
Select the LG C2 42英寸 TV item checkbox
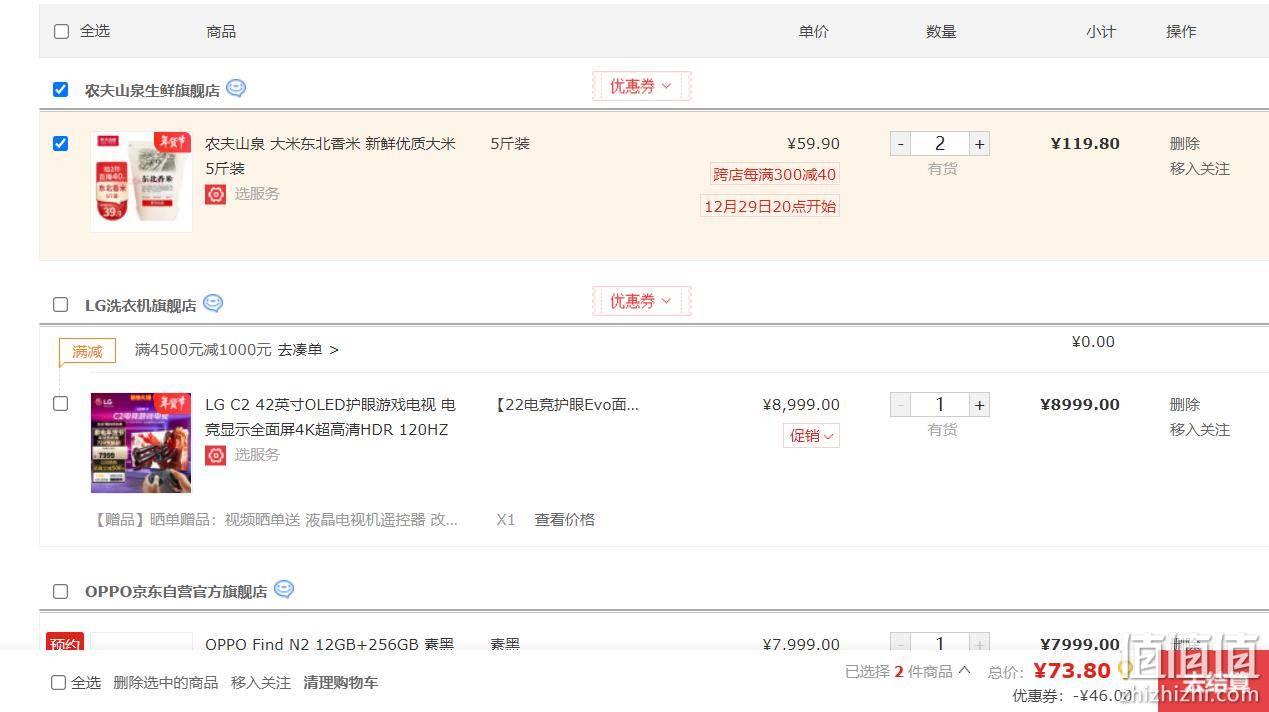coord(61,404)
